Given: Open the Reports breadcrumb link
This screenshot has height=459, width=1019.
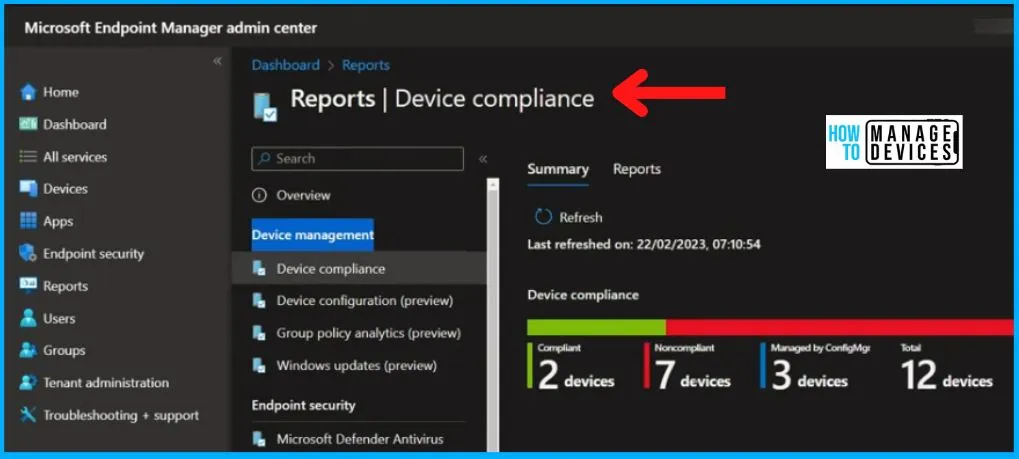Looking at the screenshot, I should pyautogui.click(x=366, y=65).
